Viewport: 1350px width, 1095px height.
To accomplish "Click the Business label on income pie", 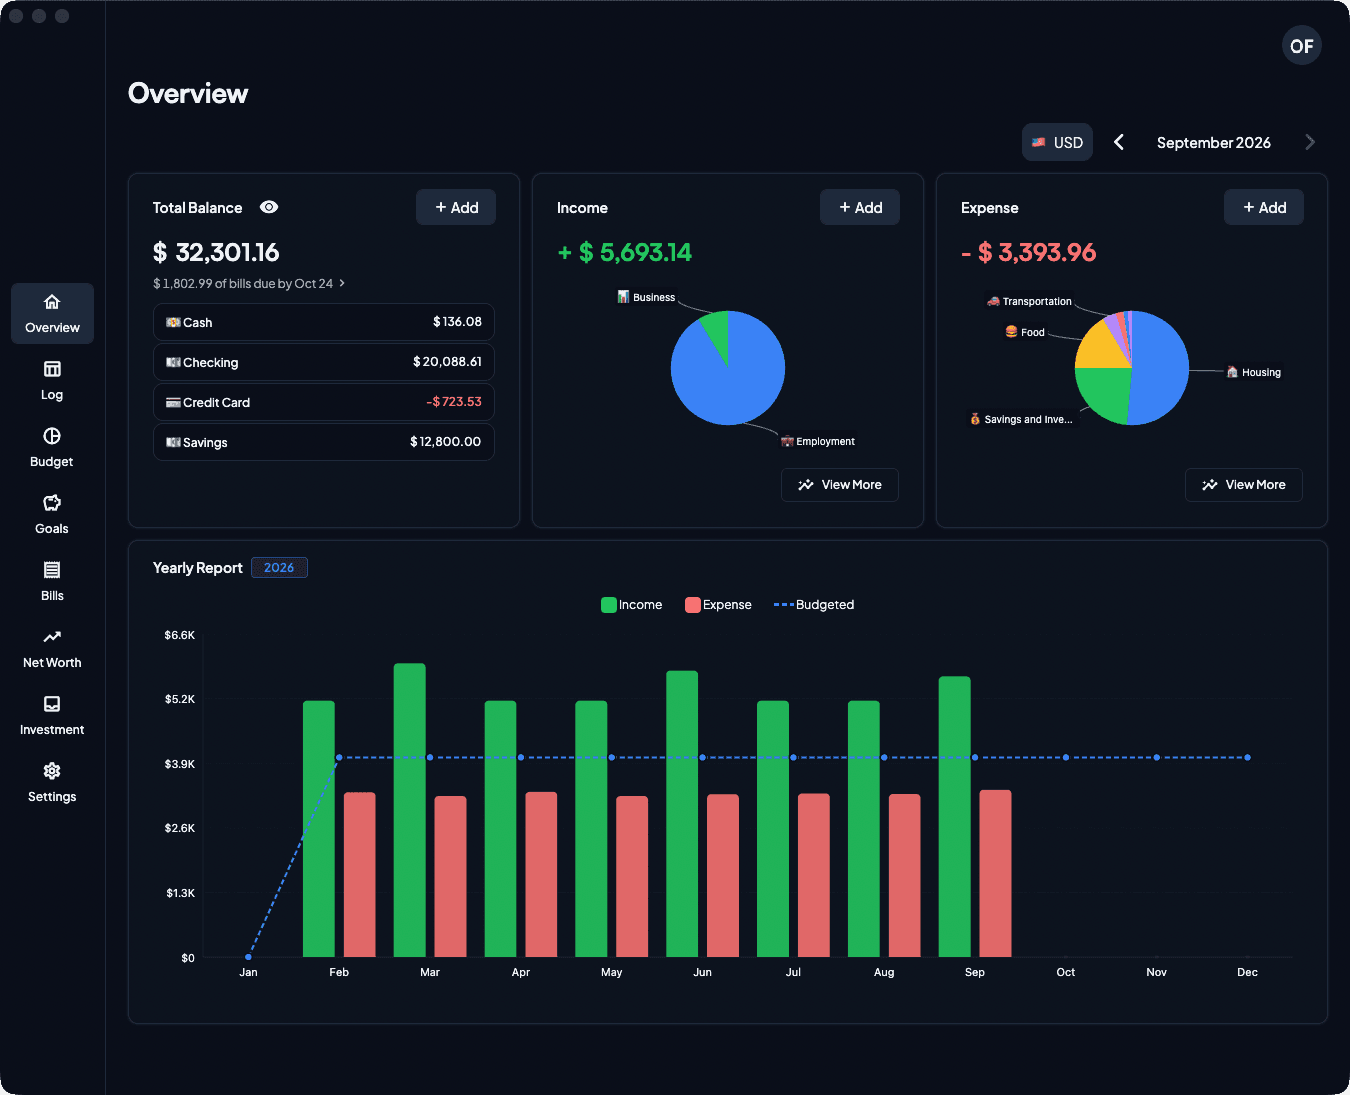I will click(646, 297).
